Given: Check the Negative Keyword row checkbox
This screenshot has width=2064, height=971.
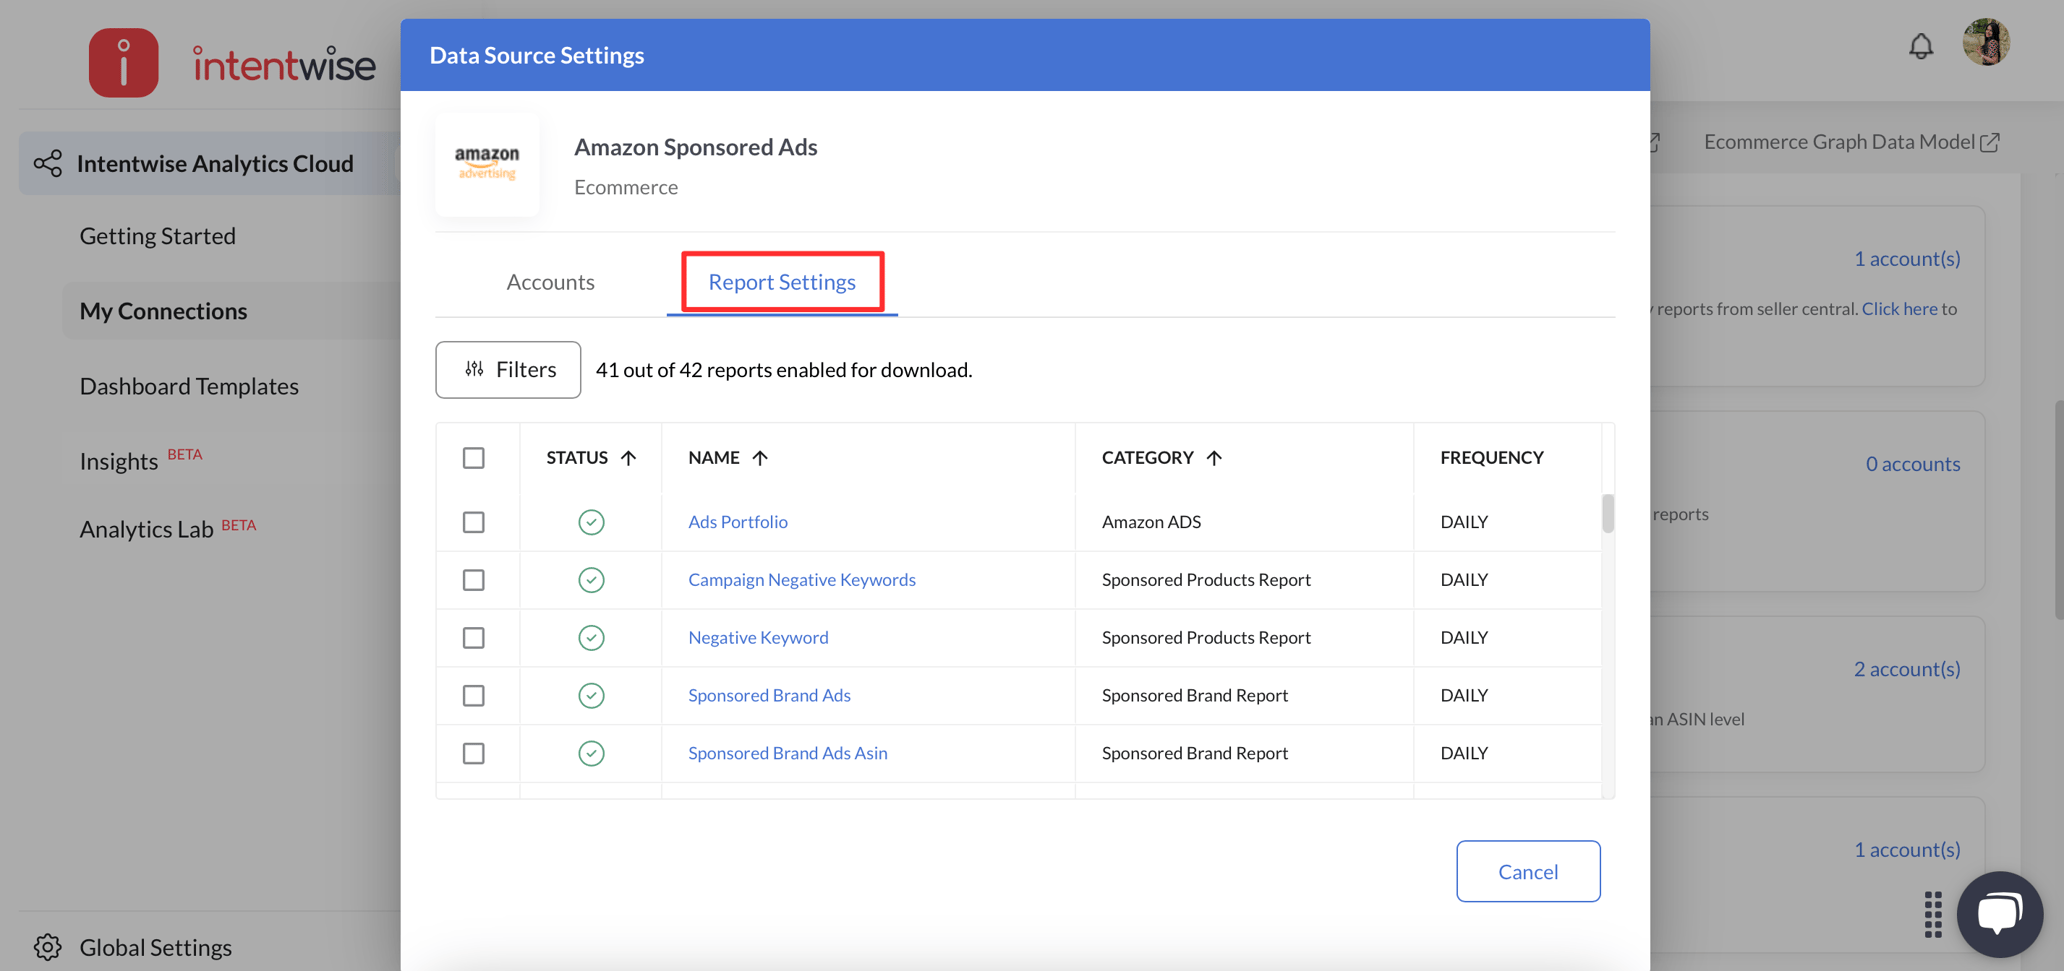Looking at the screenshot, I should [x=473, y=637].
